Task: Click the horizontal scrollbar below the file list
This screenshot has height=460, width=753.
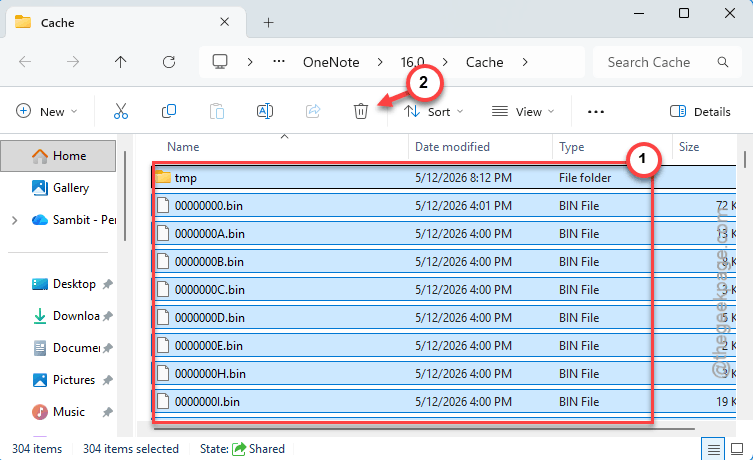Action: [x=424, y=428]
